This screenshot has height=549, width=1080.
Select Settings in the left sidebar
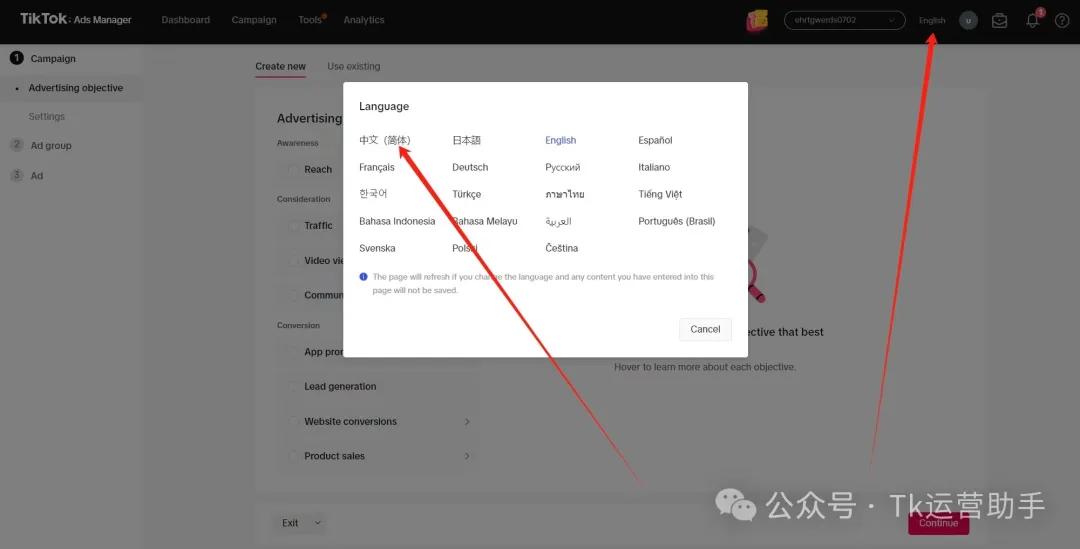[46, 117]
